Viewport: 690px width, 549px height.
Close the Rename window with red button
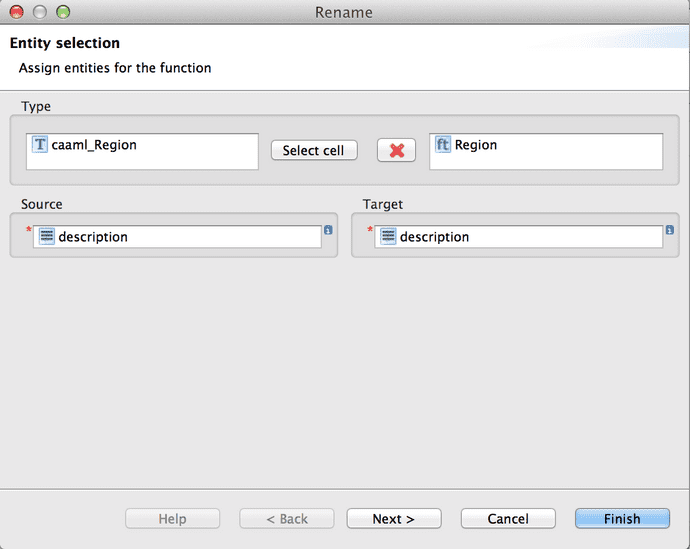pos(16,12)
